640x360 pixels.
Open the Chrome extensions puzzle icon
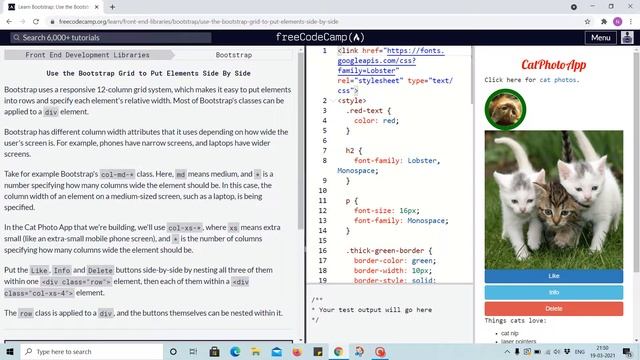coord(604,22)
